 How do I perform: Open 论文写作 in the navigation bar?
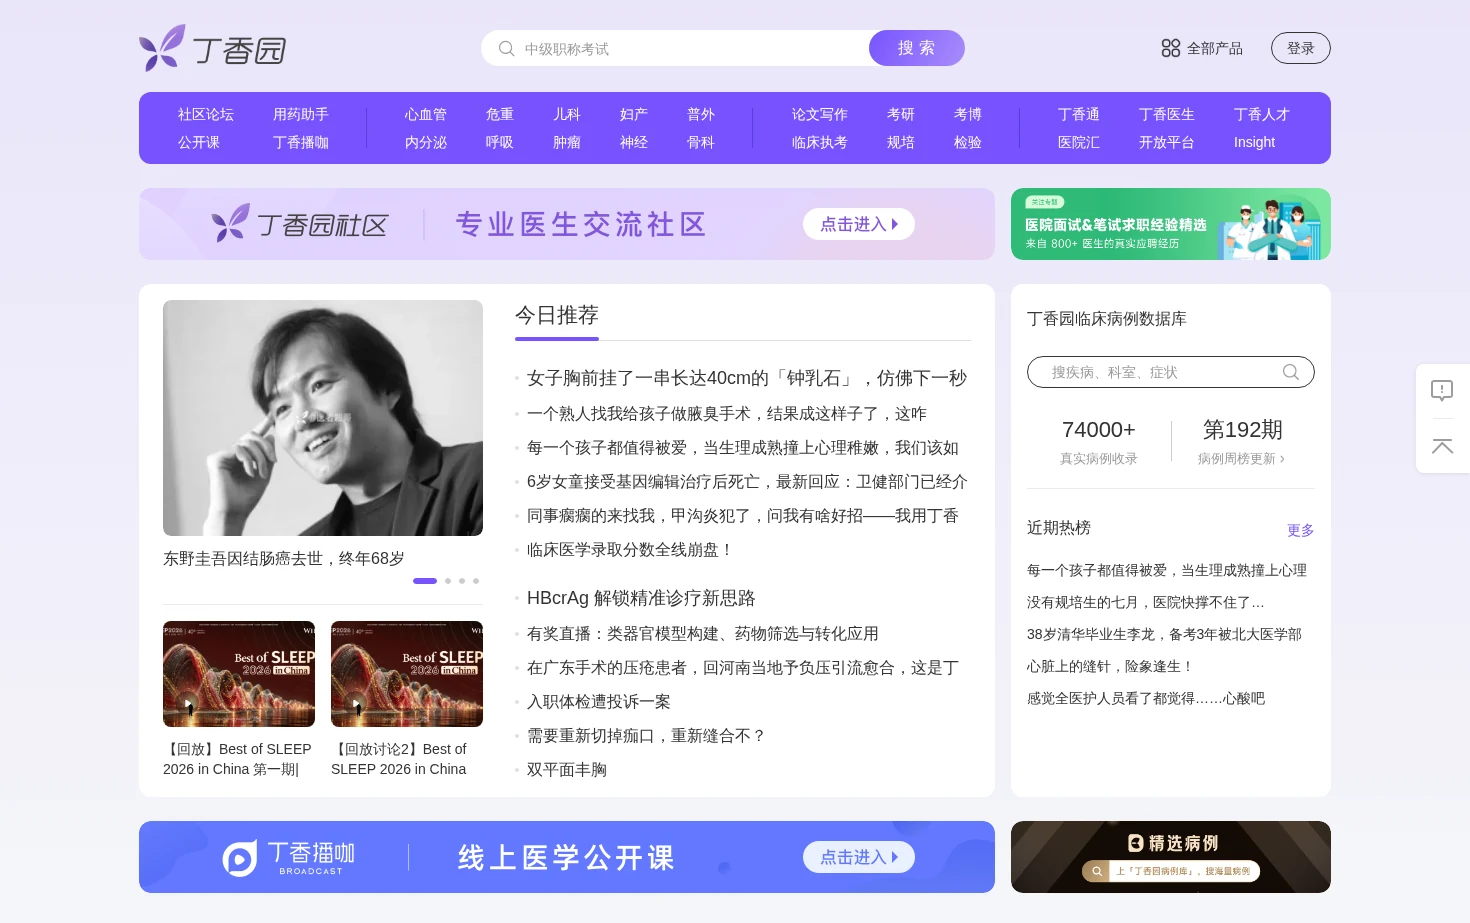click(x=820, y=114)
